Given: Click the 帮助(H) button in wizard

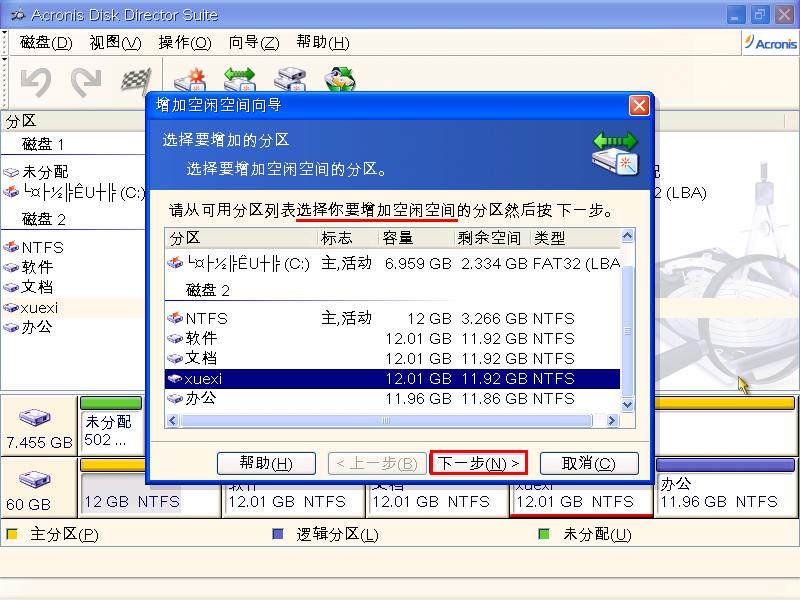Looking at the screenshot, I should [266, 463].
